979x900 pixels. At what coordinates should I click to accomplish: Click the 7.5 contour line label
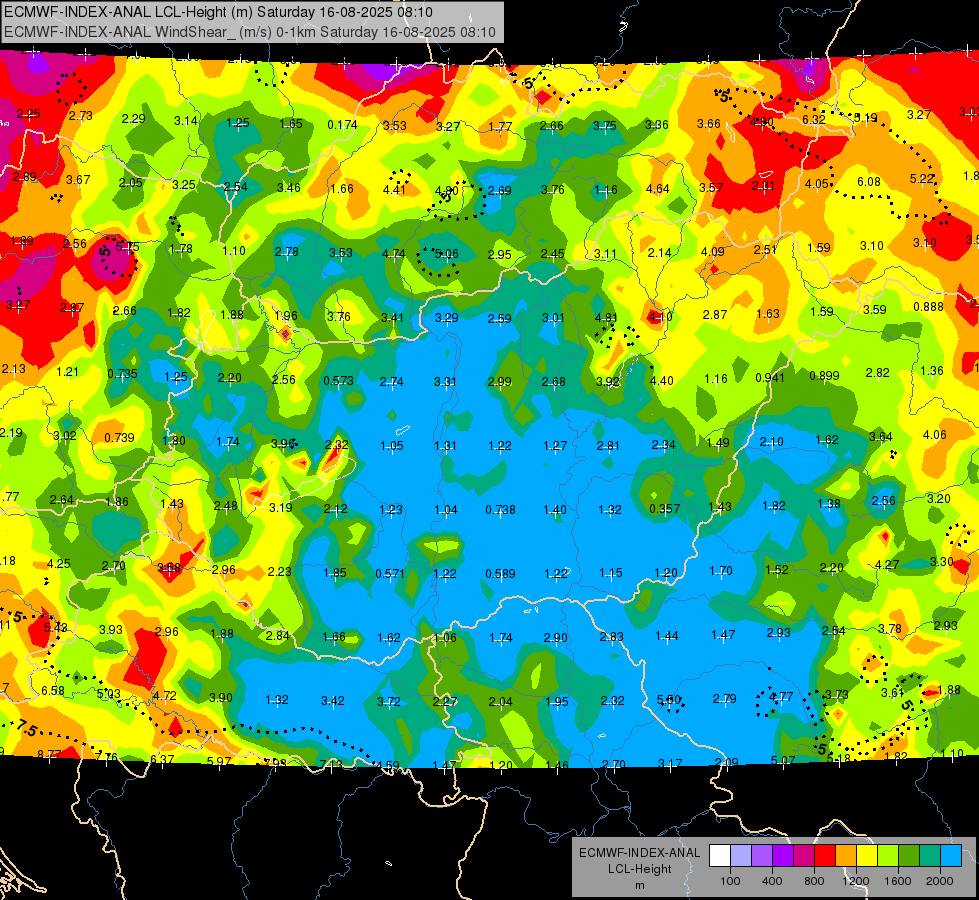click(x=26, y=728)
